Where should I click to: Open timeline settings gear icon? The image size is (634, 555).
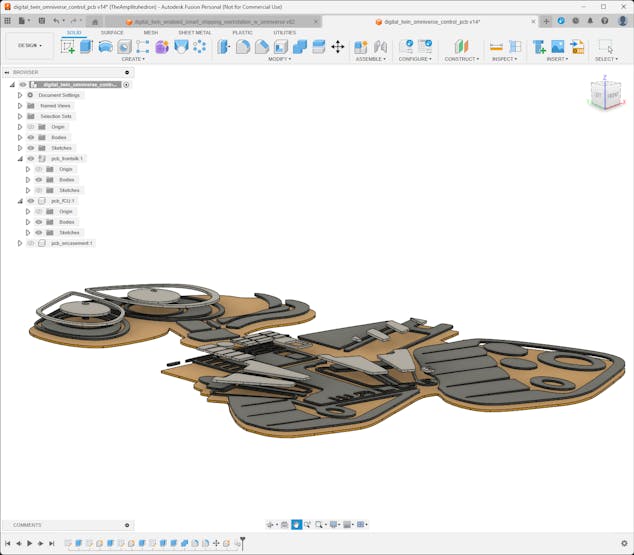pos(625,543)
